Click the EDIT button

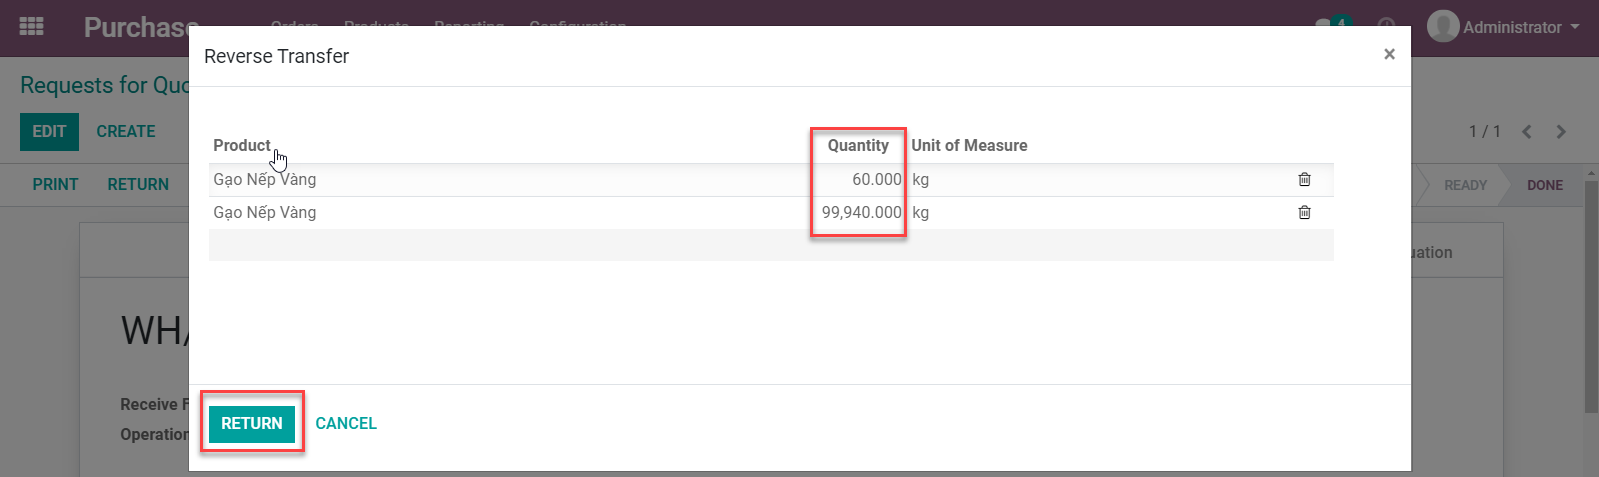[x=49, y=132]
